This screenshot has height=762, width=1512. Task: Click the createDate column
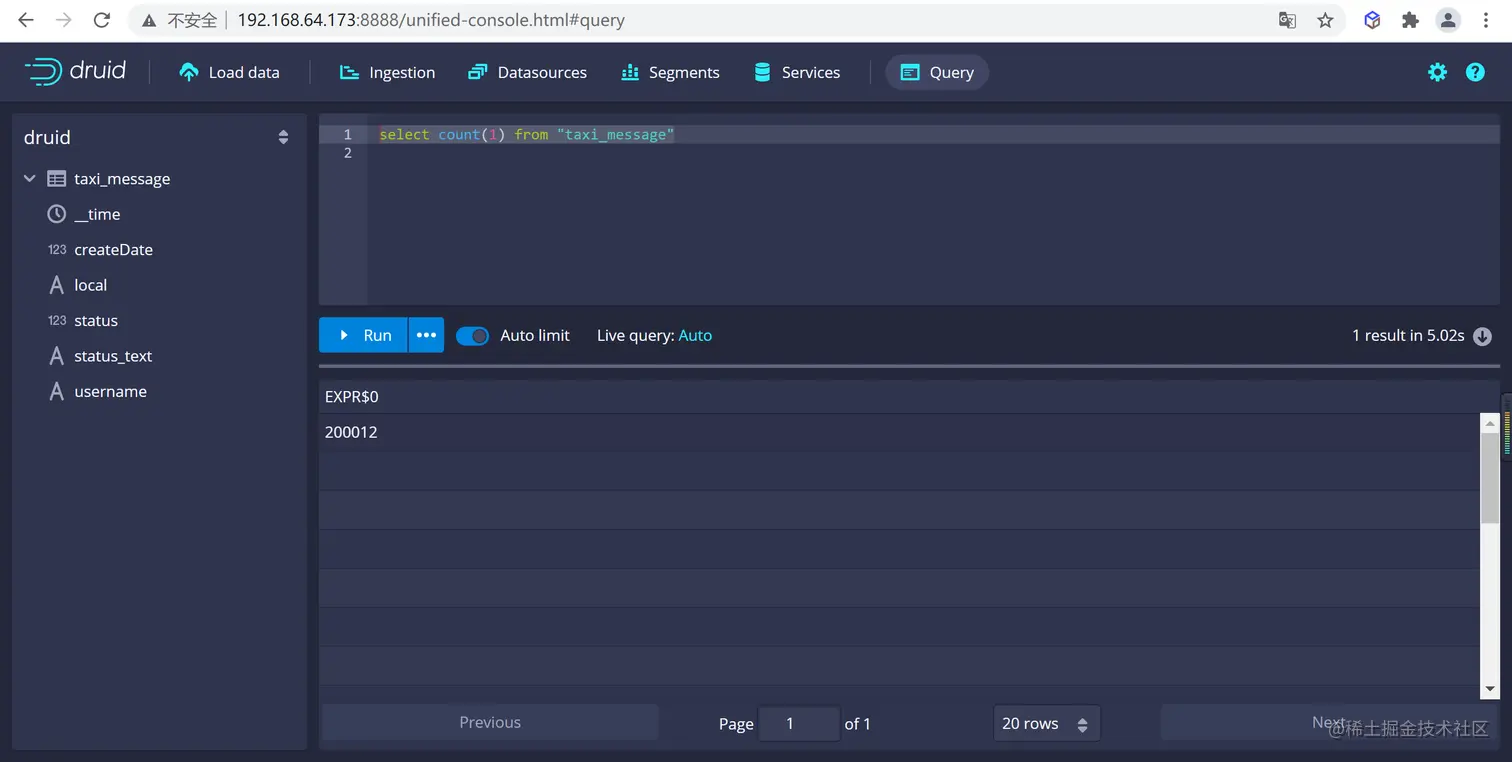[113, 250]
